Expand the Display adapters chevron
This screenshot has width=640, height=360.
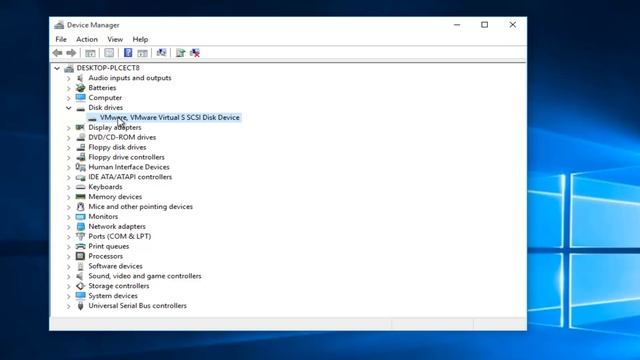tap(69, 128)
